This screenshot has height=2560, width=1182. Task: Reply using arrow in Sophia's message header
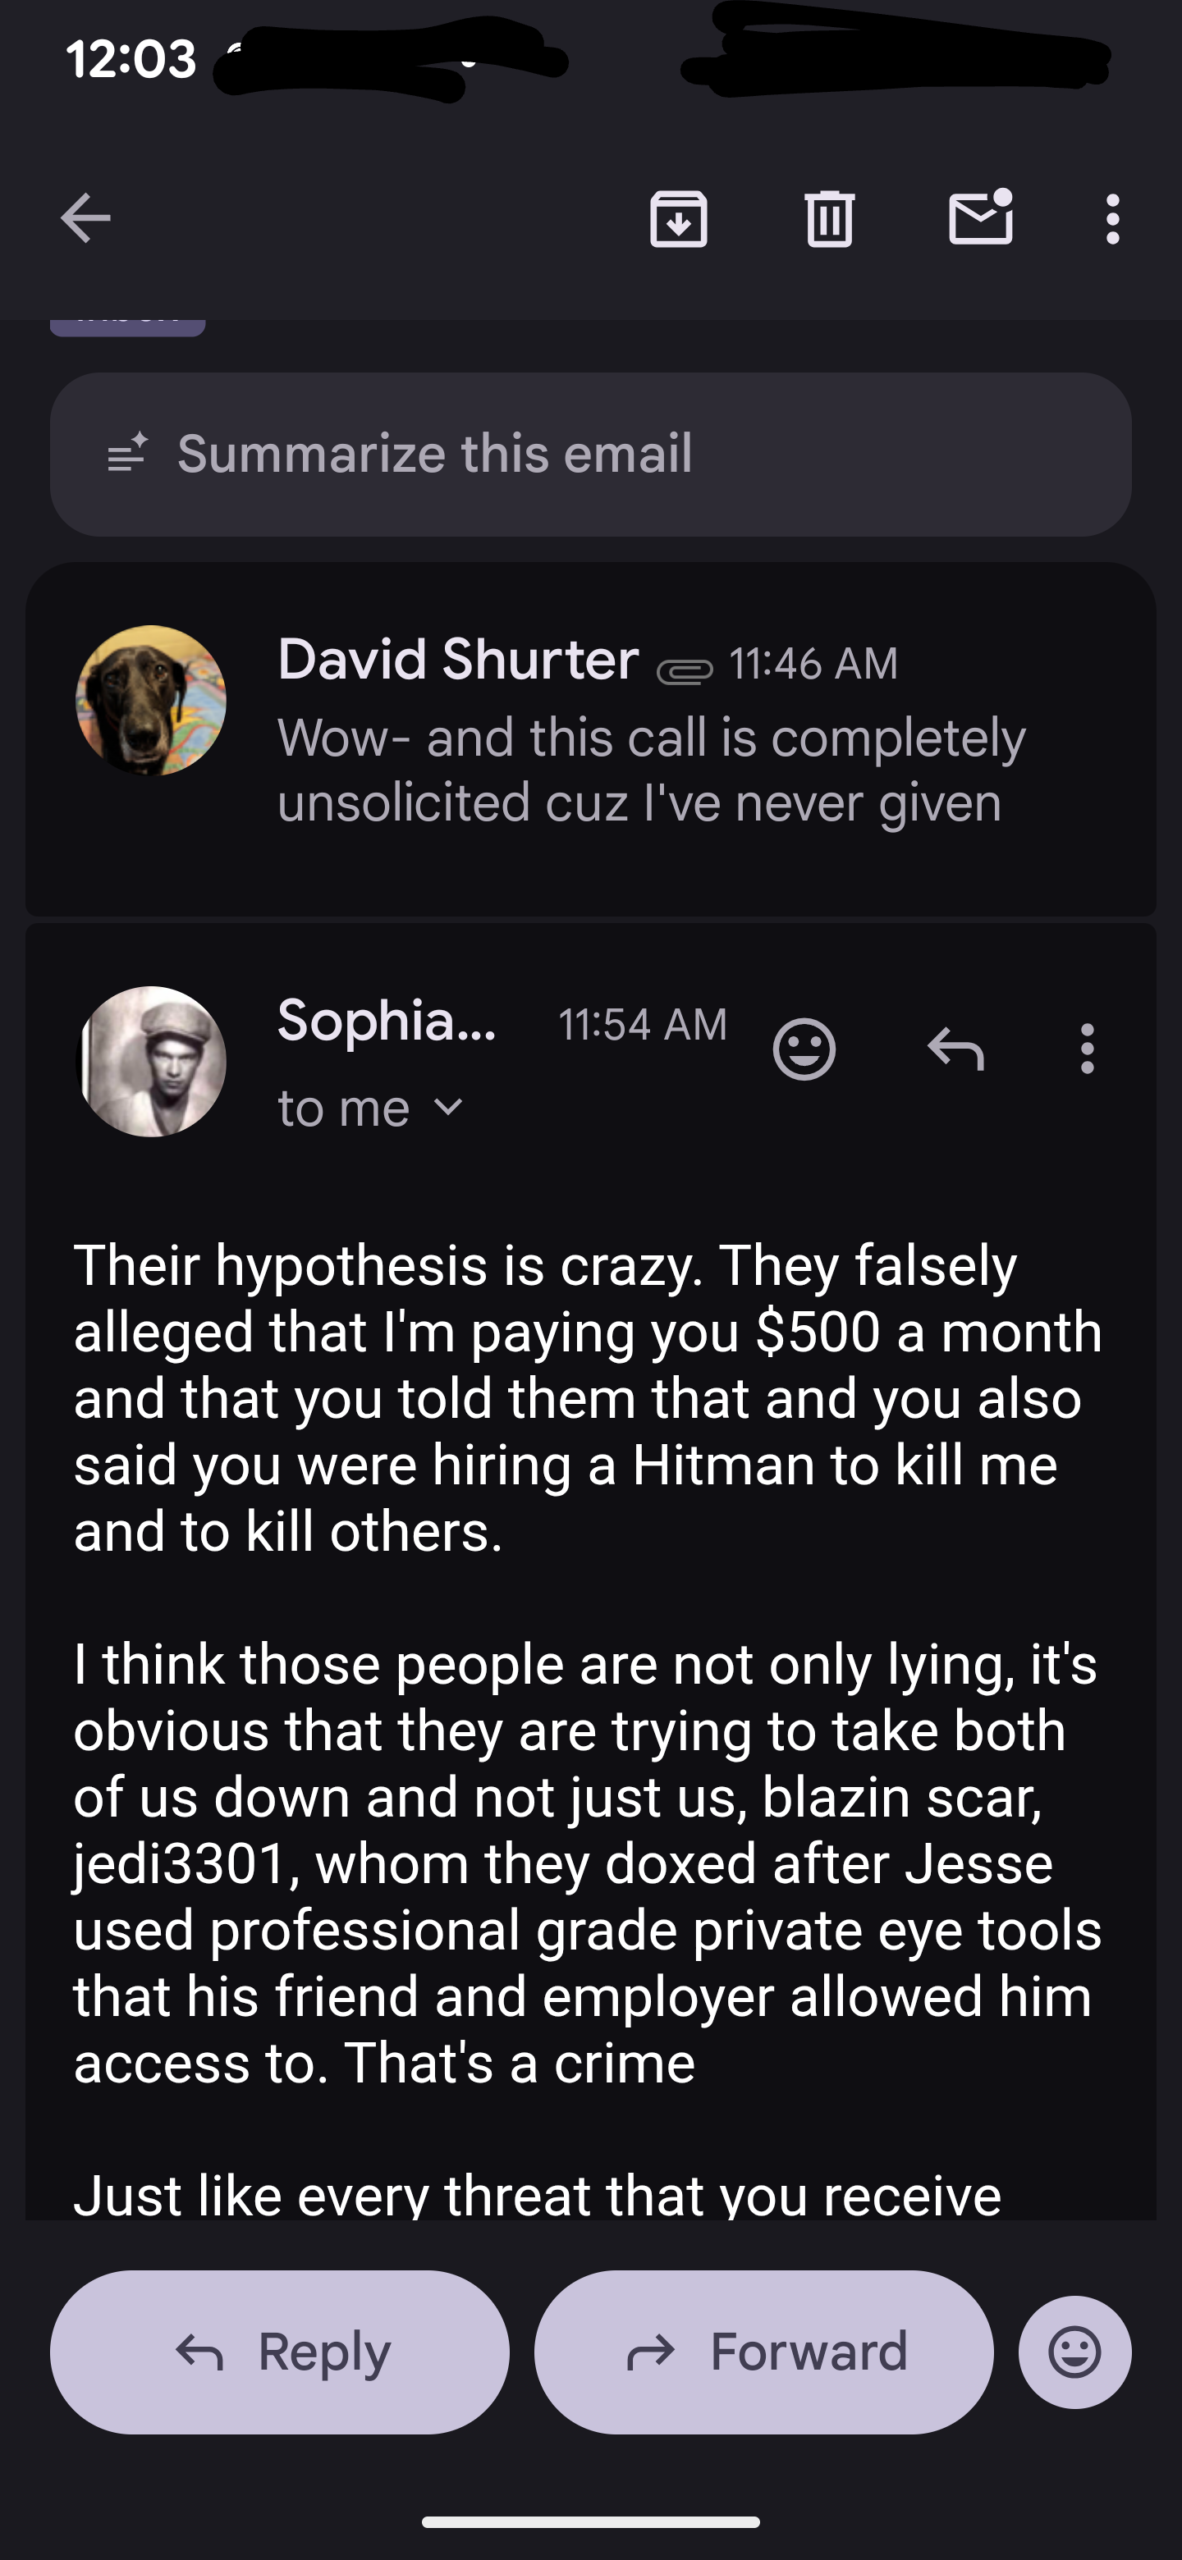956,1050
